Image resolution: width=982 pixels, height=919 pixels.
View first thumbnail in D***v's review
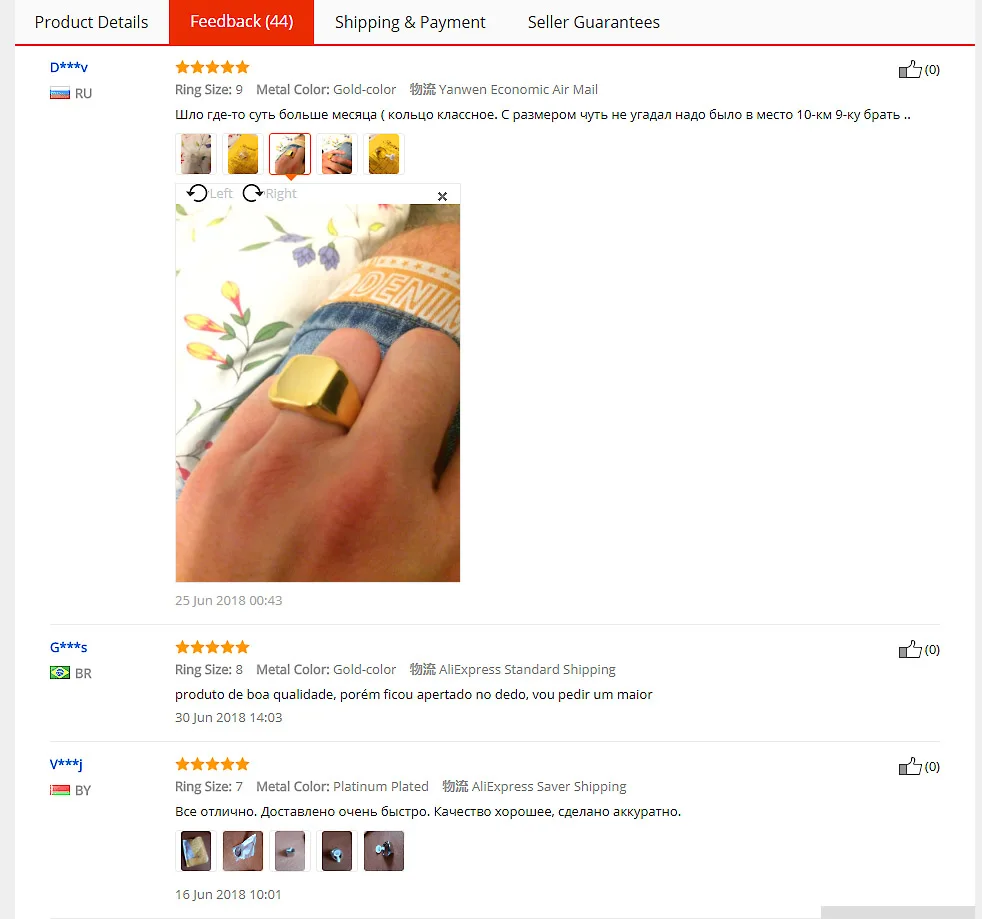pyautogui.click(x=196, y=154)
